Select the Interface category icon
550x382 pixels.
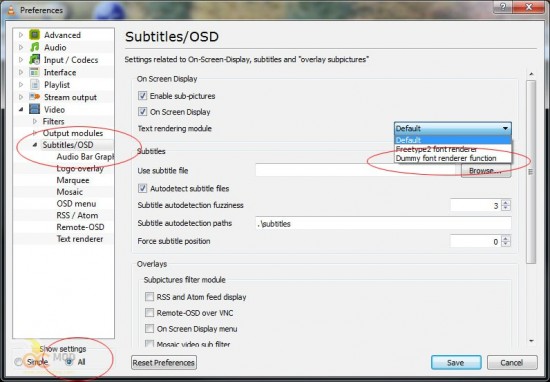(34, 72)
